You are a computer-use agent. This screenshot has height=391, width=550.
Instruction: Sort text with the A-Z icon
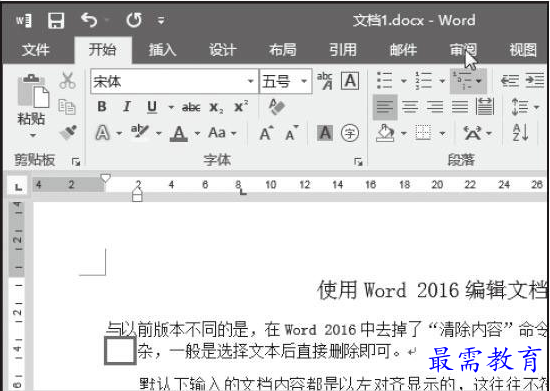pos(521,133)
